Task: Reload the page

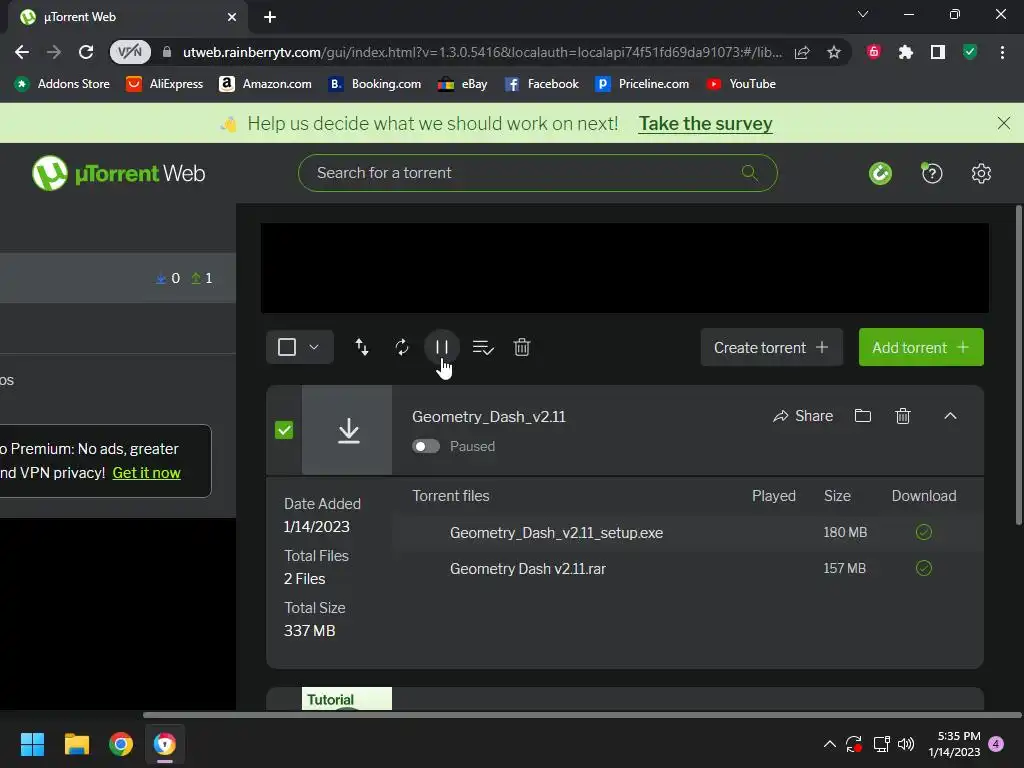Action: (x=86, y=52)
